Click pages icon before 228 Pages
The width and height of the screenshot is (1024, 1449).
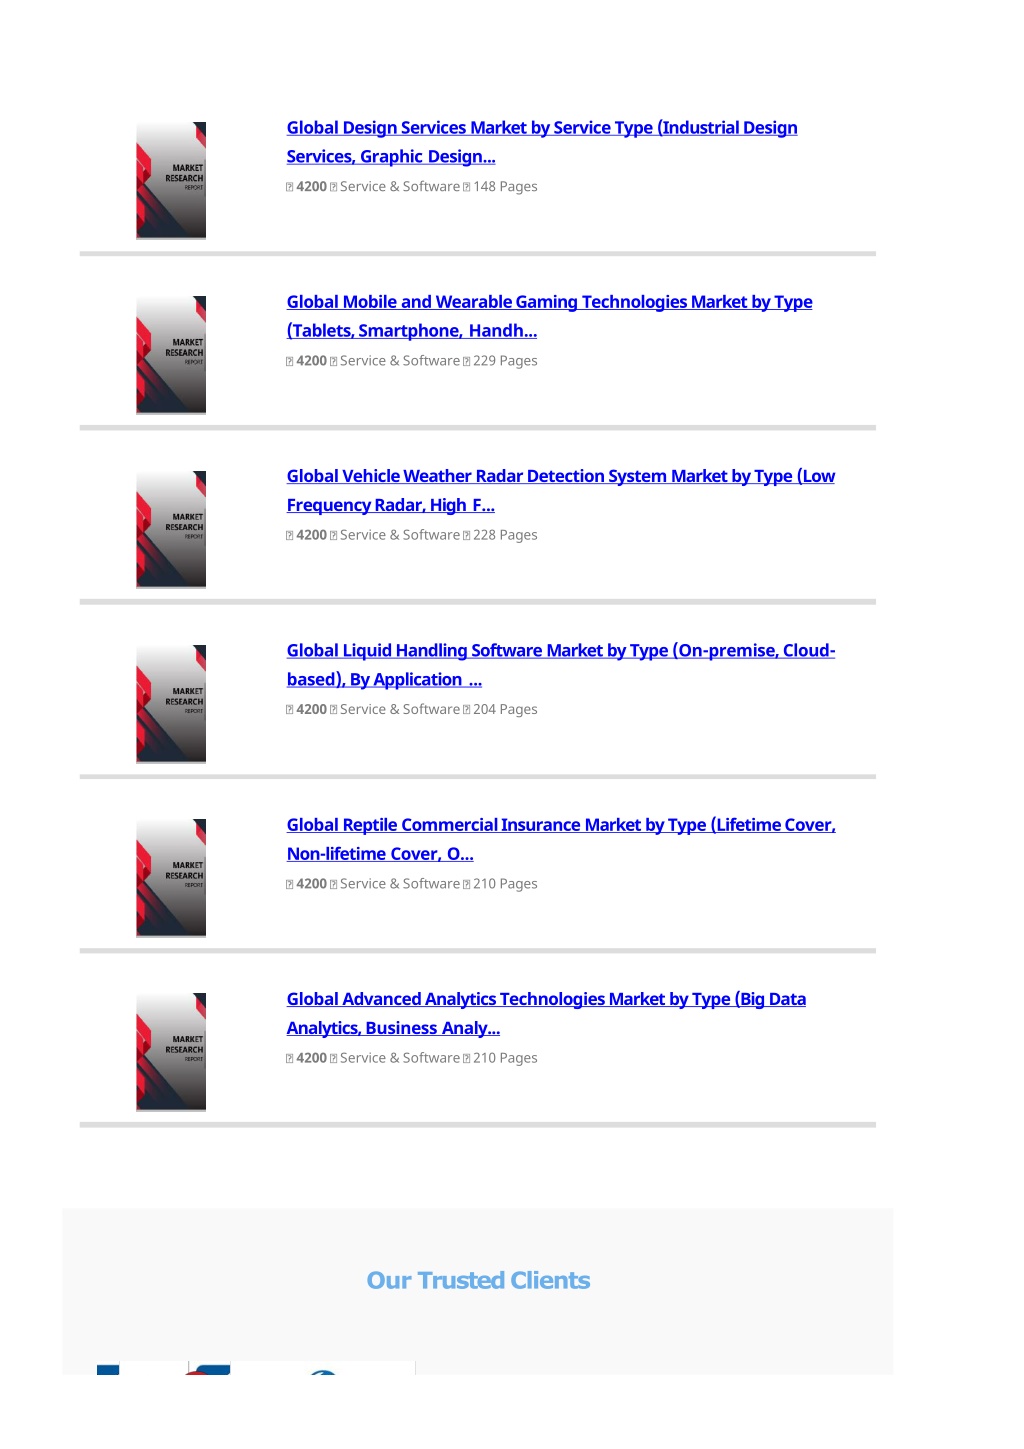pyautogui.click(x=467, y=536)
